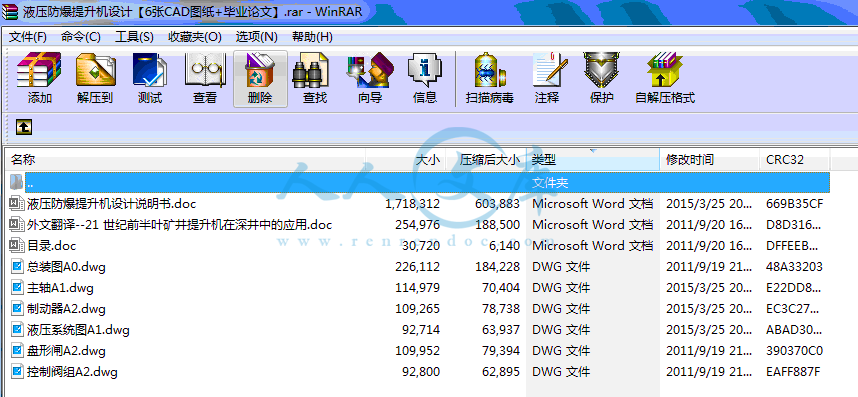
Task: Click the Word icon beside 液压防爆提升机设计说明书.doc
Action: (16, 203)
